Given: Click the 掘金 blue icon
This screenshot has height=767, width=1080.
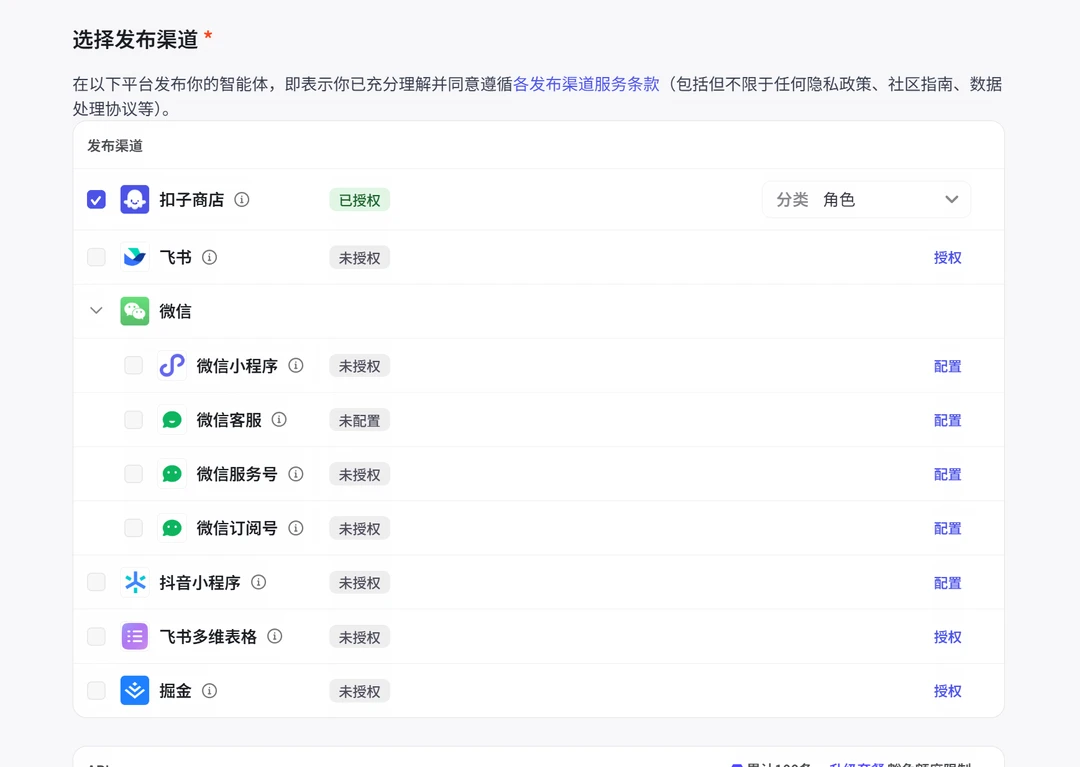Looking at the screenshot, I should pos(134,691).
